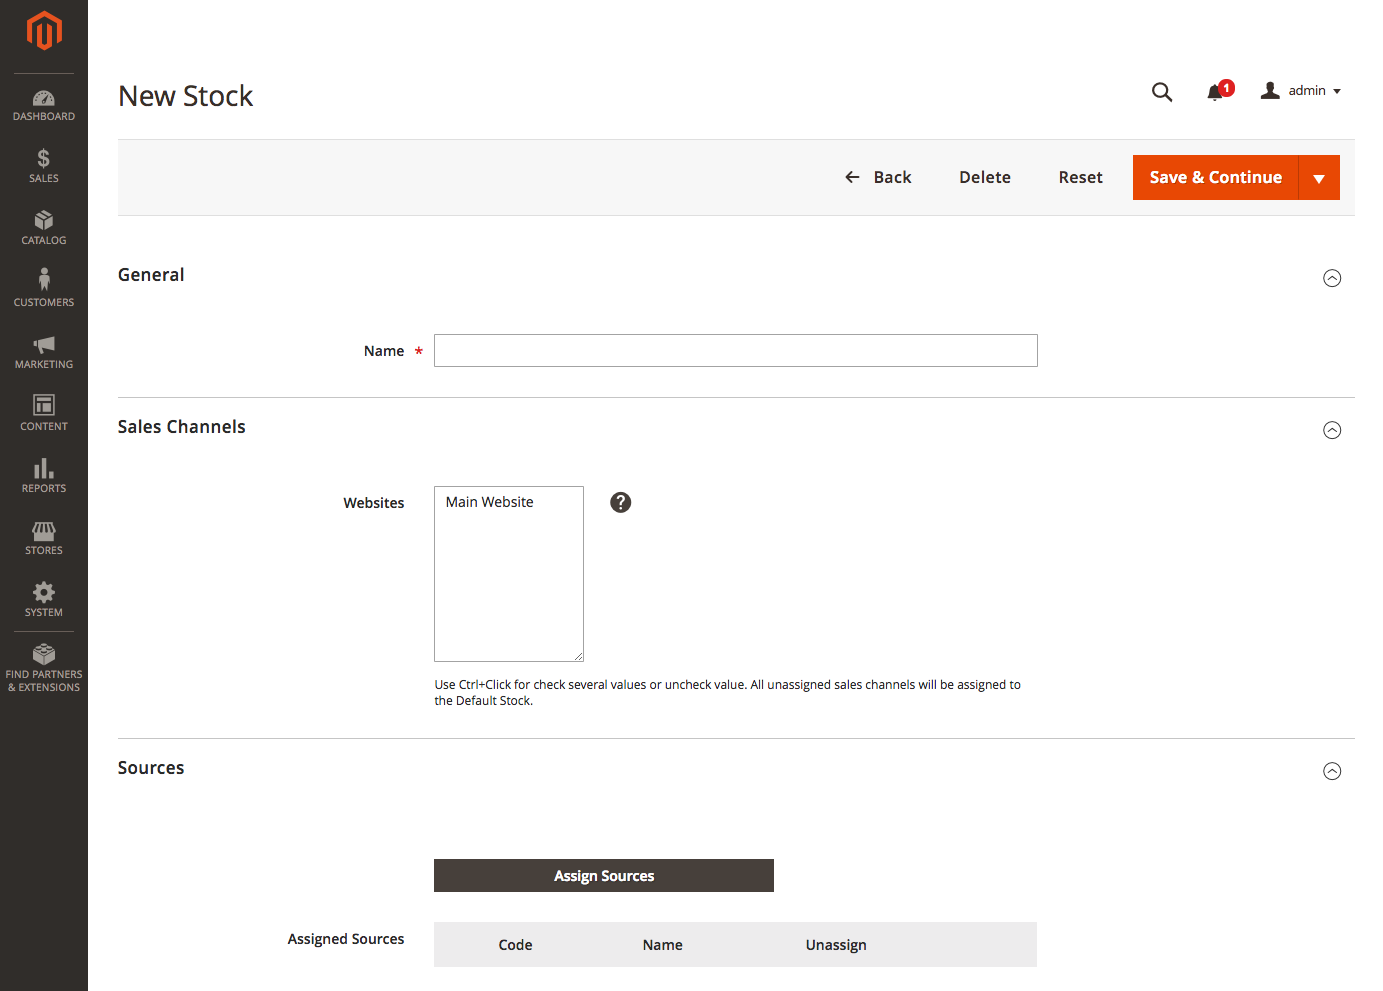Open the notifications bell
This screenshot has height=991, width=1383.
click(1216, 92)
